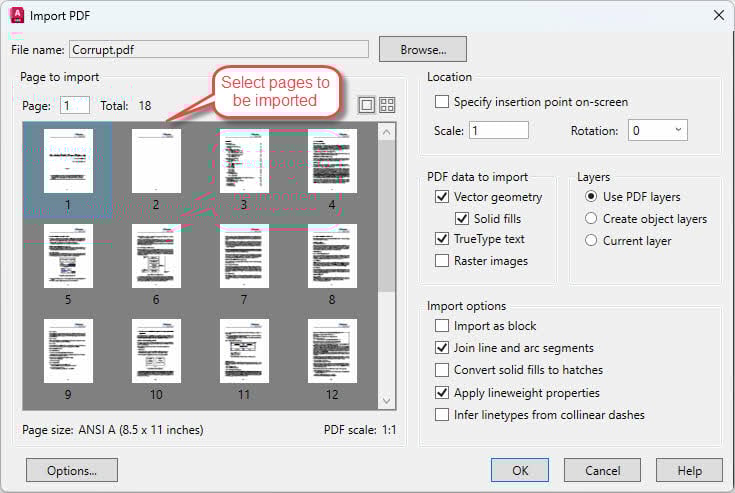
Task: Click the 'Total: 18' page count text
Action: point(126,106)
